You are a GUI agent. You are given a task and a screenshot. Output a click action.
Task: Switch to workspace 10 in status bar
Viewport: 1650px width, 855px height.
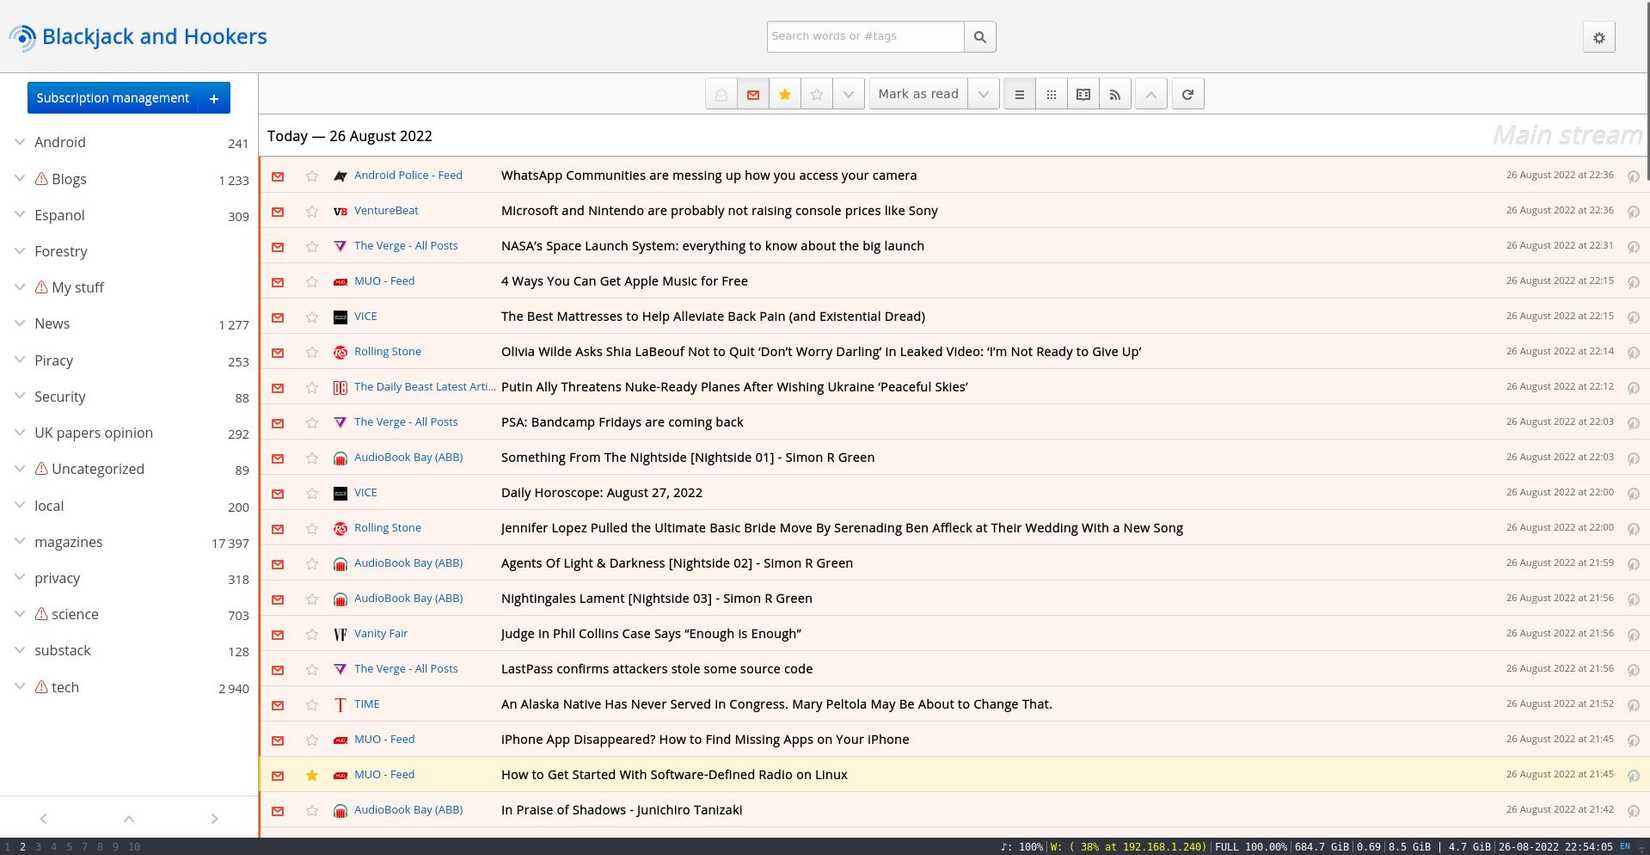[134, 847]
